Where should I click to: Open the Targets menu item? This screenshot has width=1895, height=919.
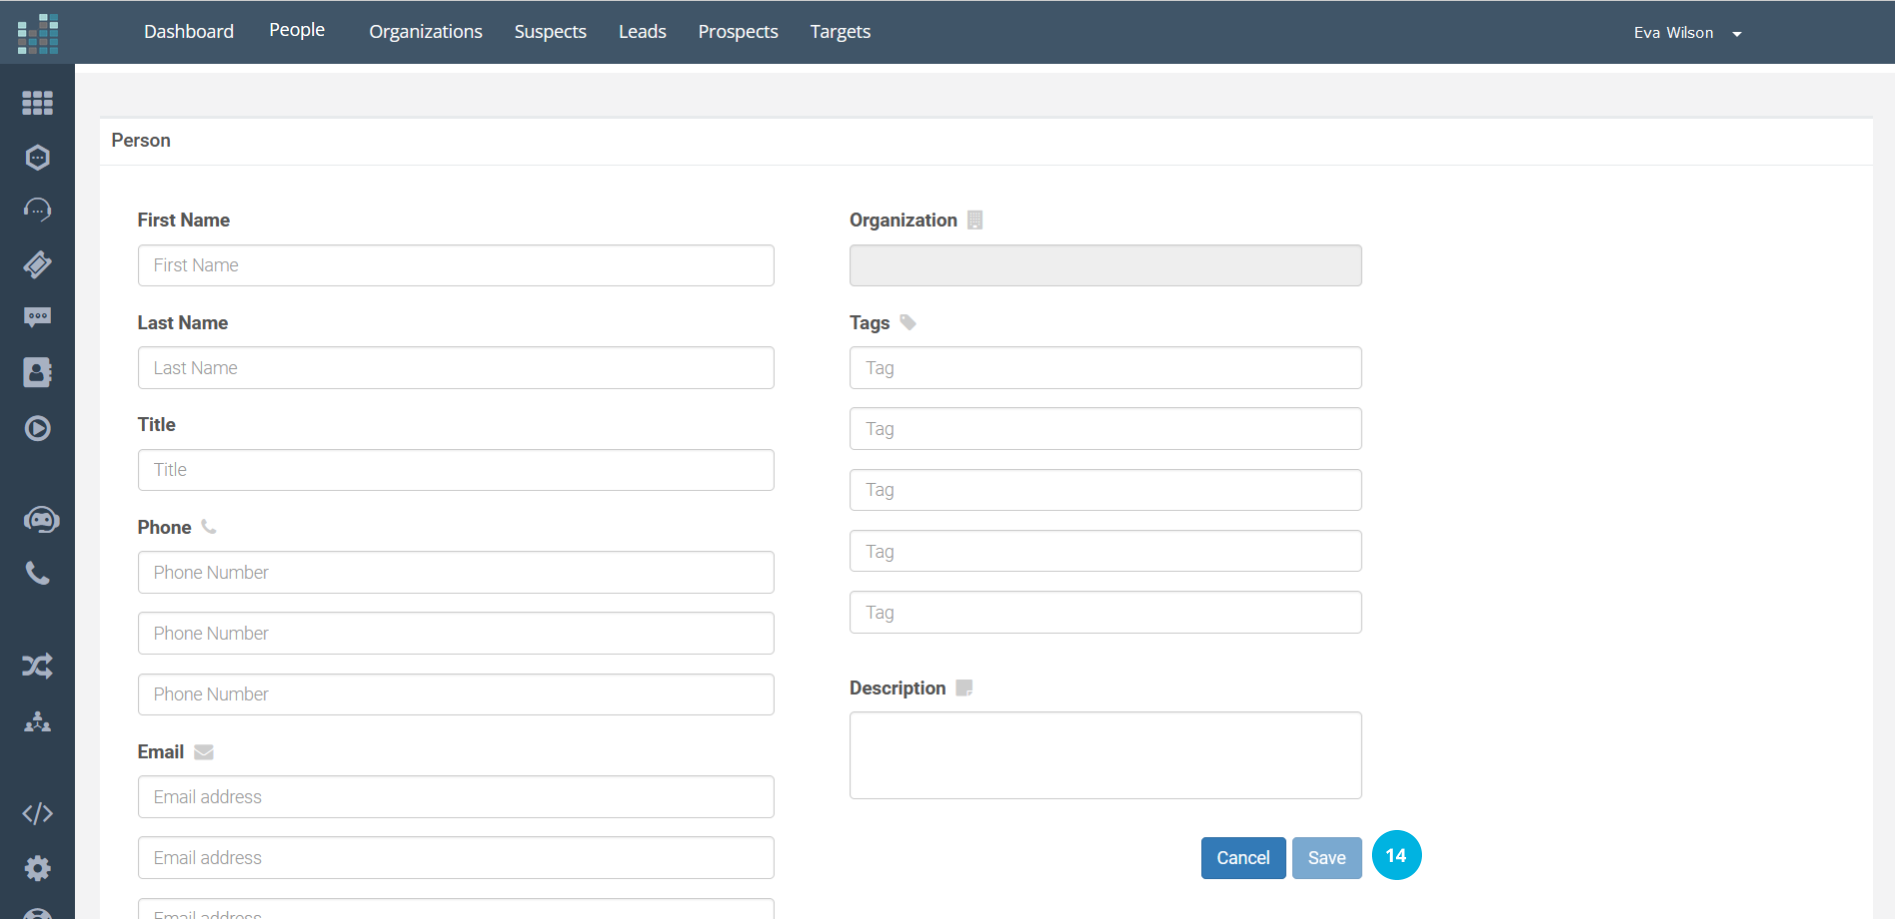[x=840, y=32]
